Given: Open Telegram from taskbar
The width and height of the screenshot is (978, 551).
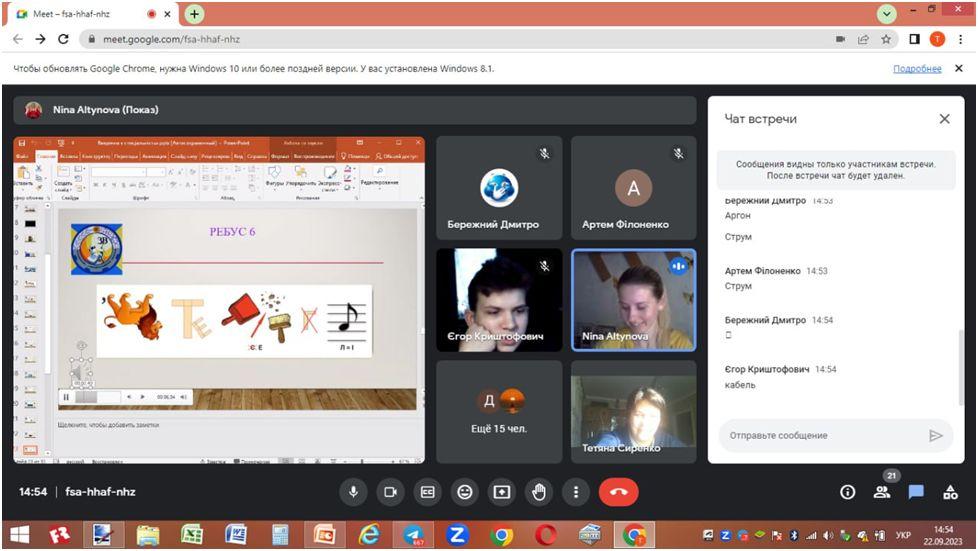Looking at the screenshot, I should [413, 535].
